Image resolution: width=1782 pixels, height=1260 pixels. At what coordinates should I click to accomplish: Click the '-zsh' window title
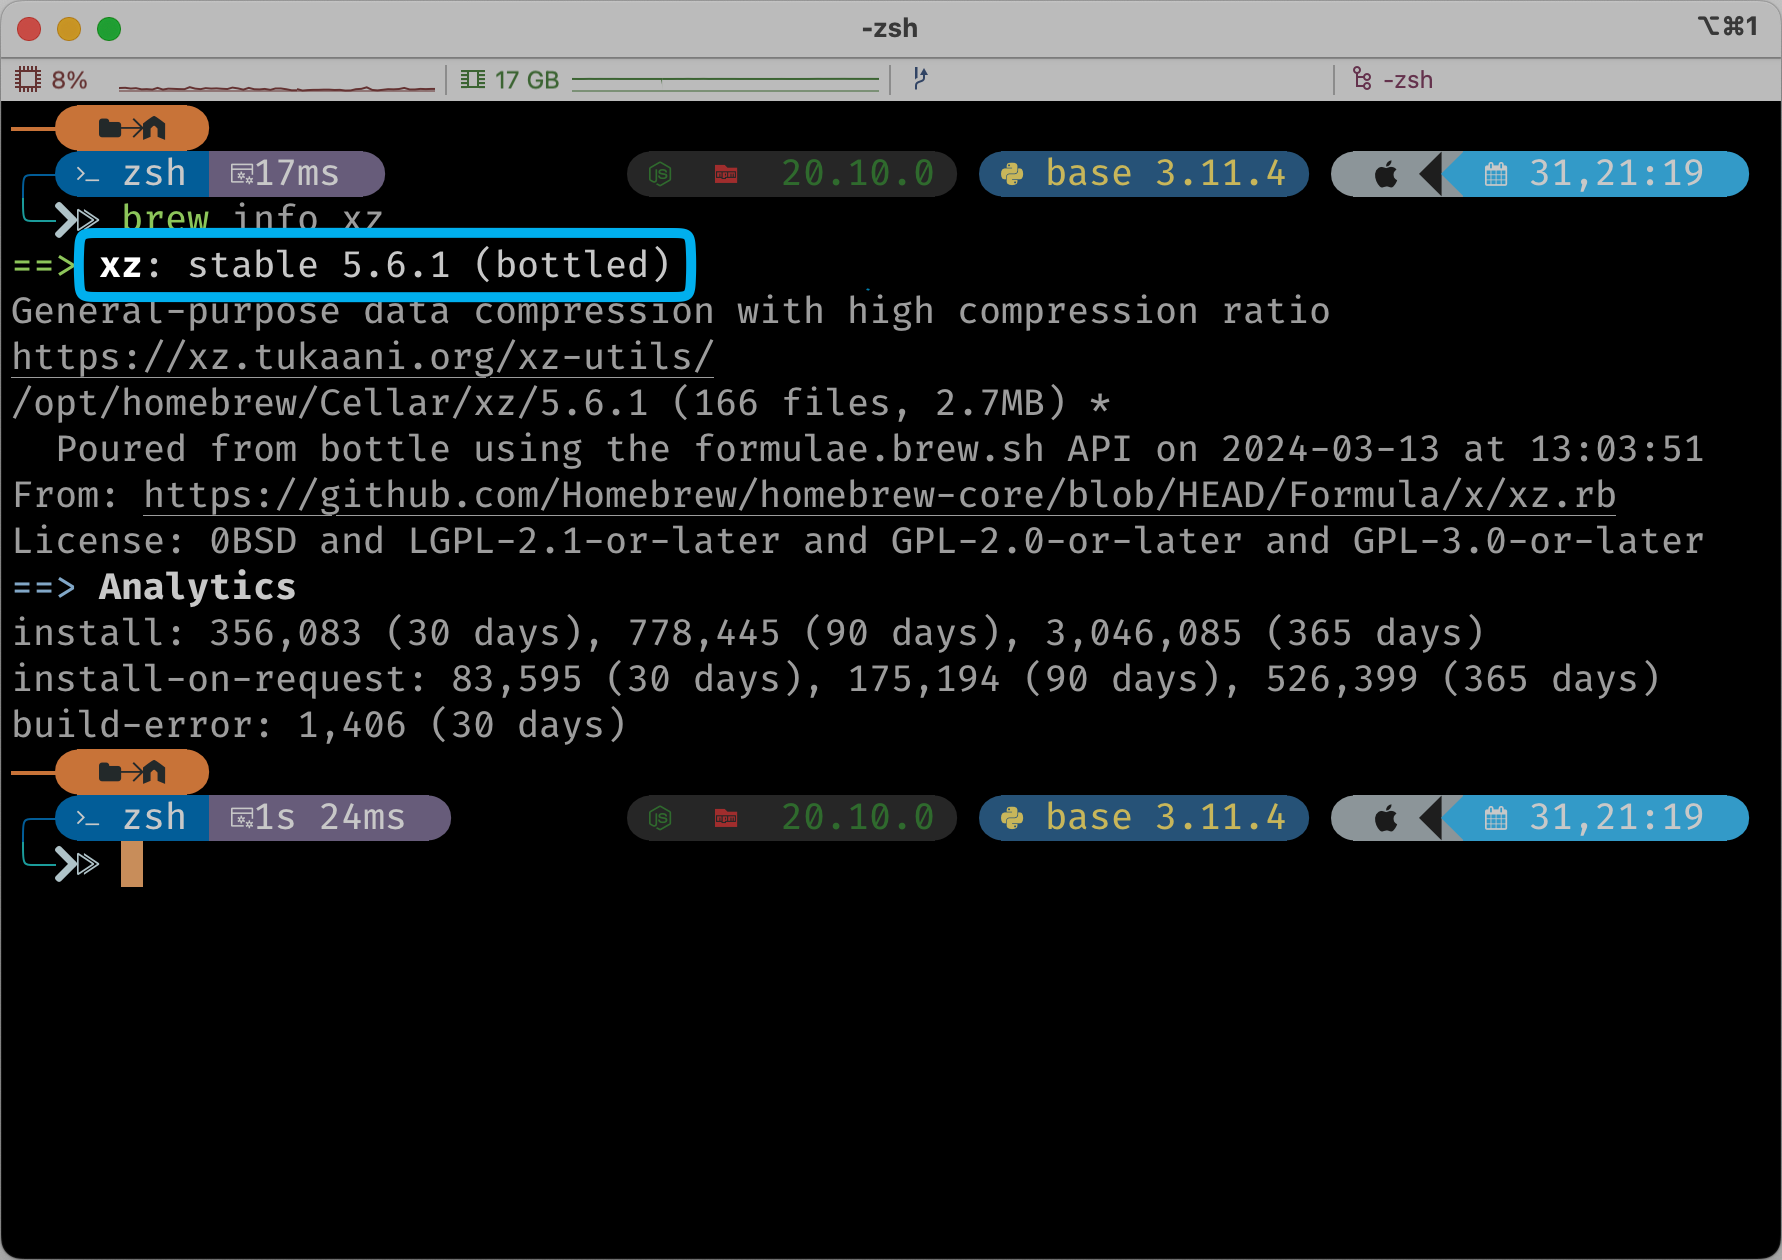890,28
